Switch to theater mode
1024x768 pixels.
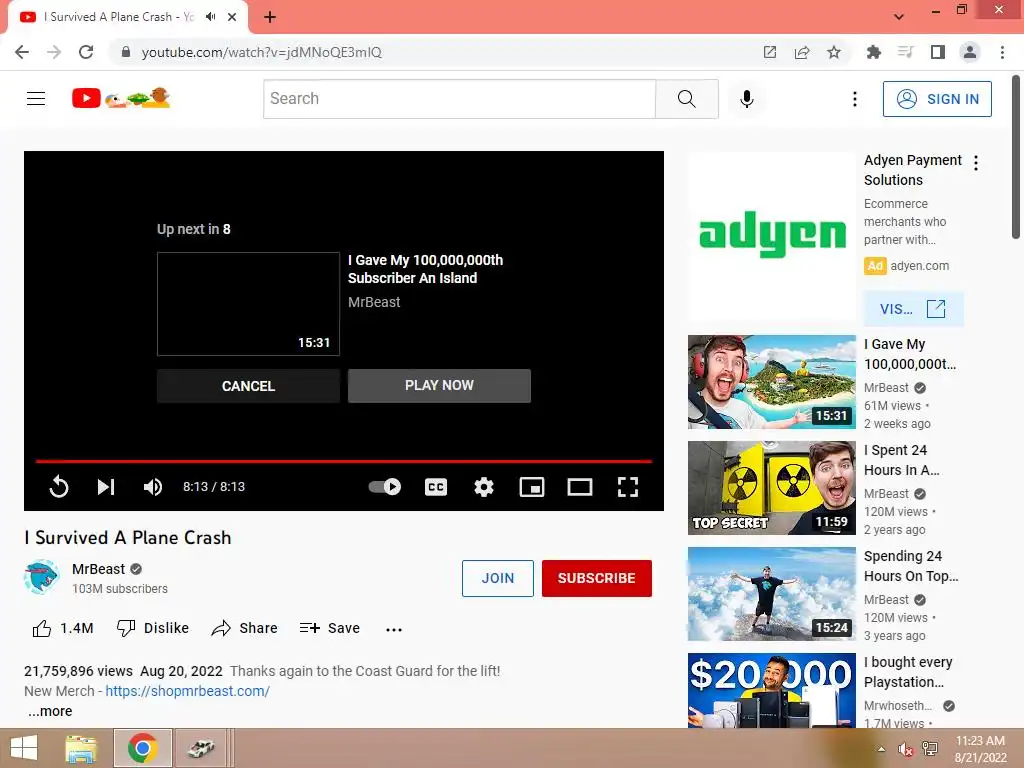(x=580, y=487)
